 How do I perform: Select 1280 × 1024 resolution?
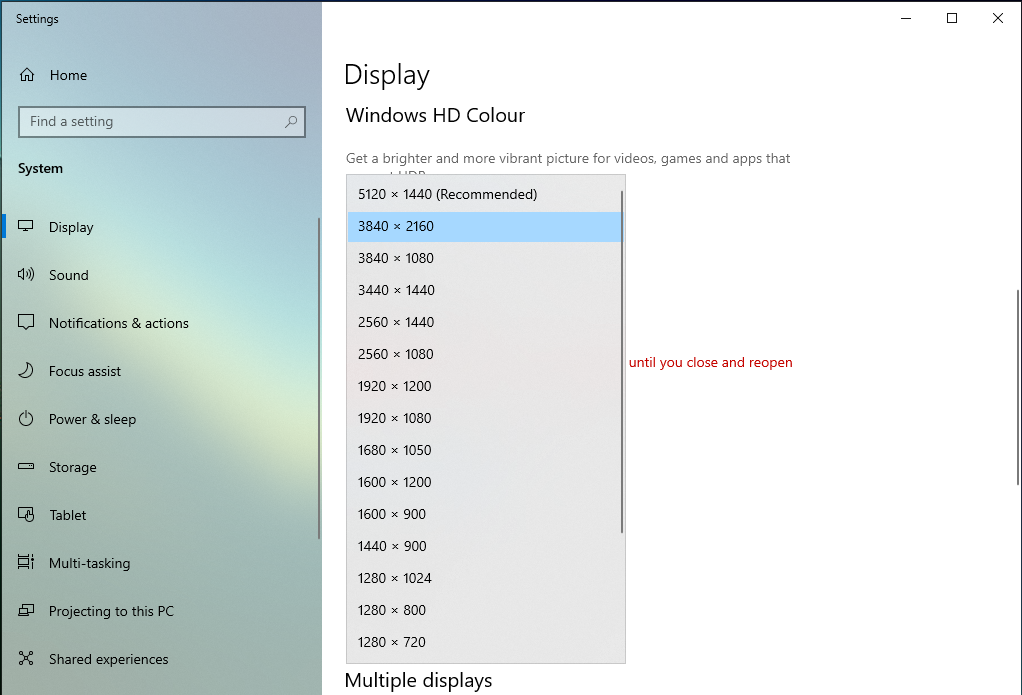(x=485, y=578)
